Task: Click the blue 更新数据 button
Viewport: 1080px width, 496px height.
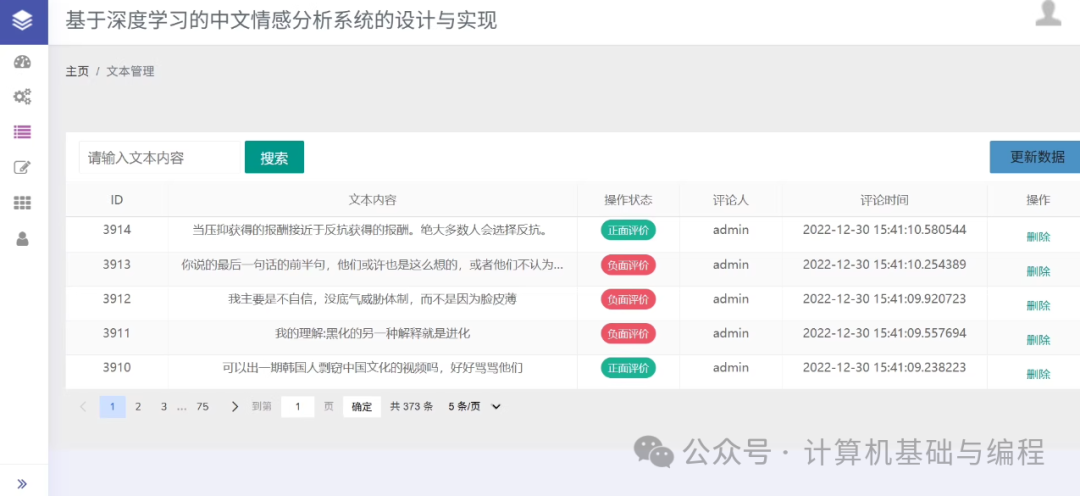Action: point(1037,157)
